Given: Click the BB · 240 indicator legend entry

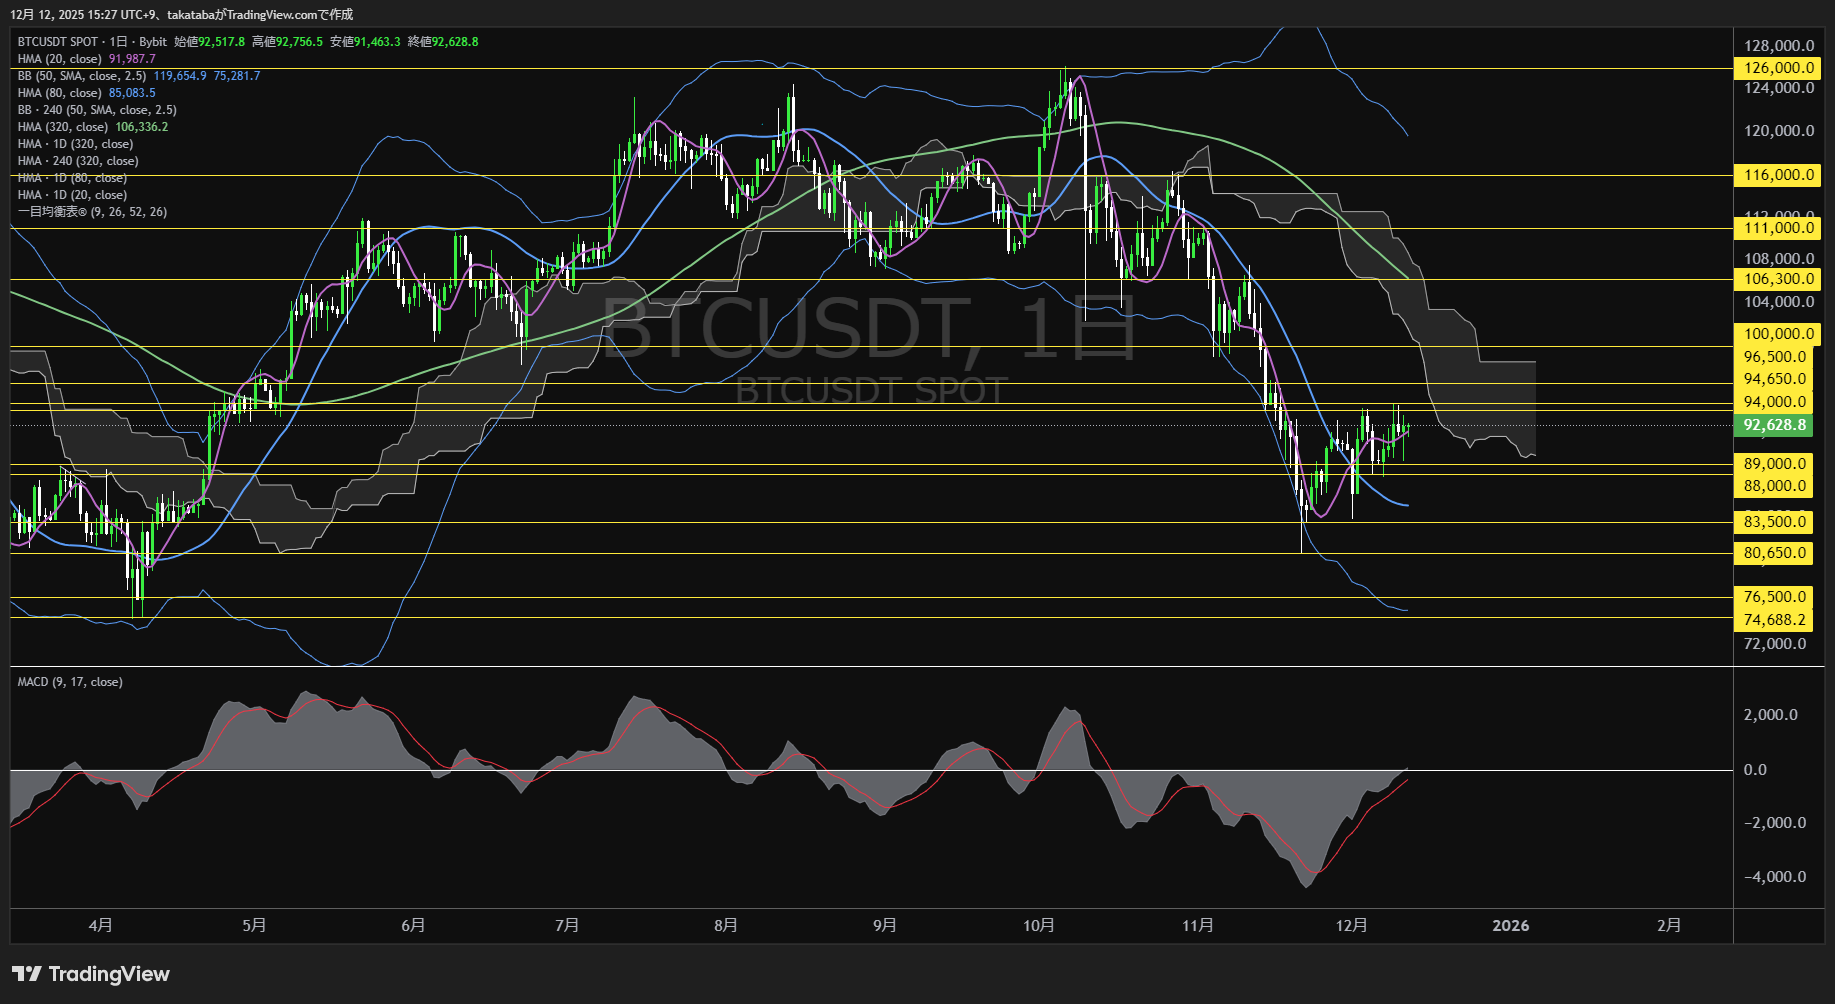Looking at the screenshot, I should point(97,110).
